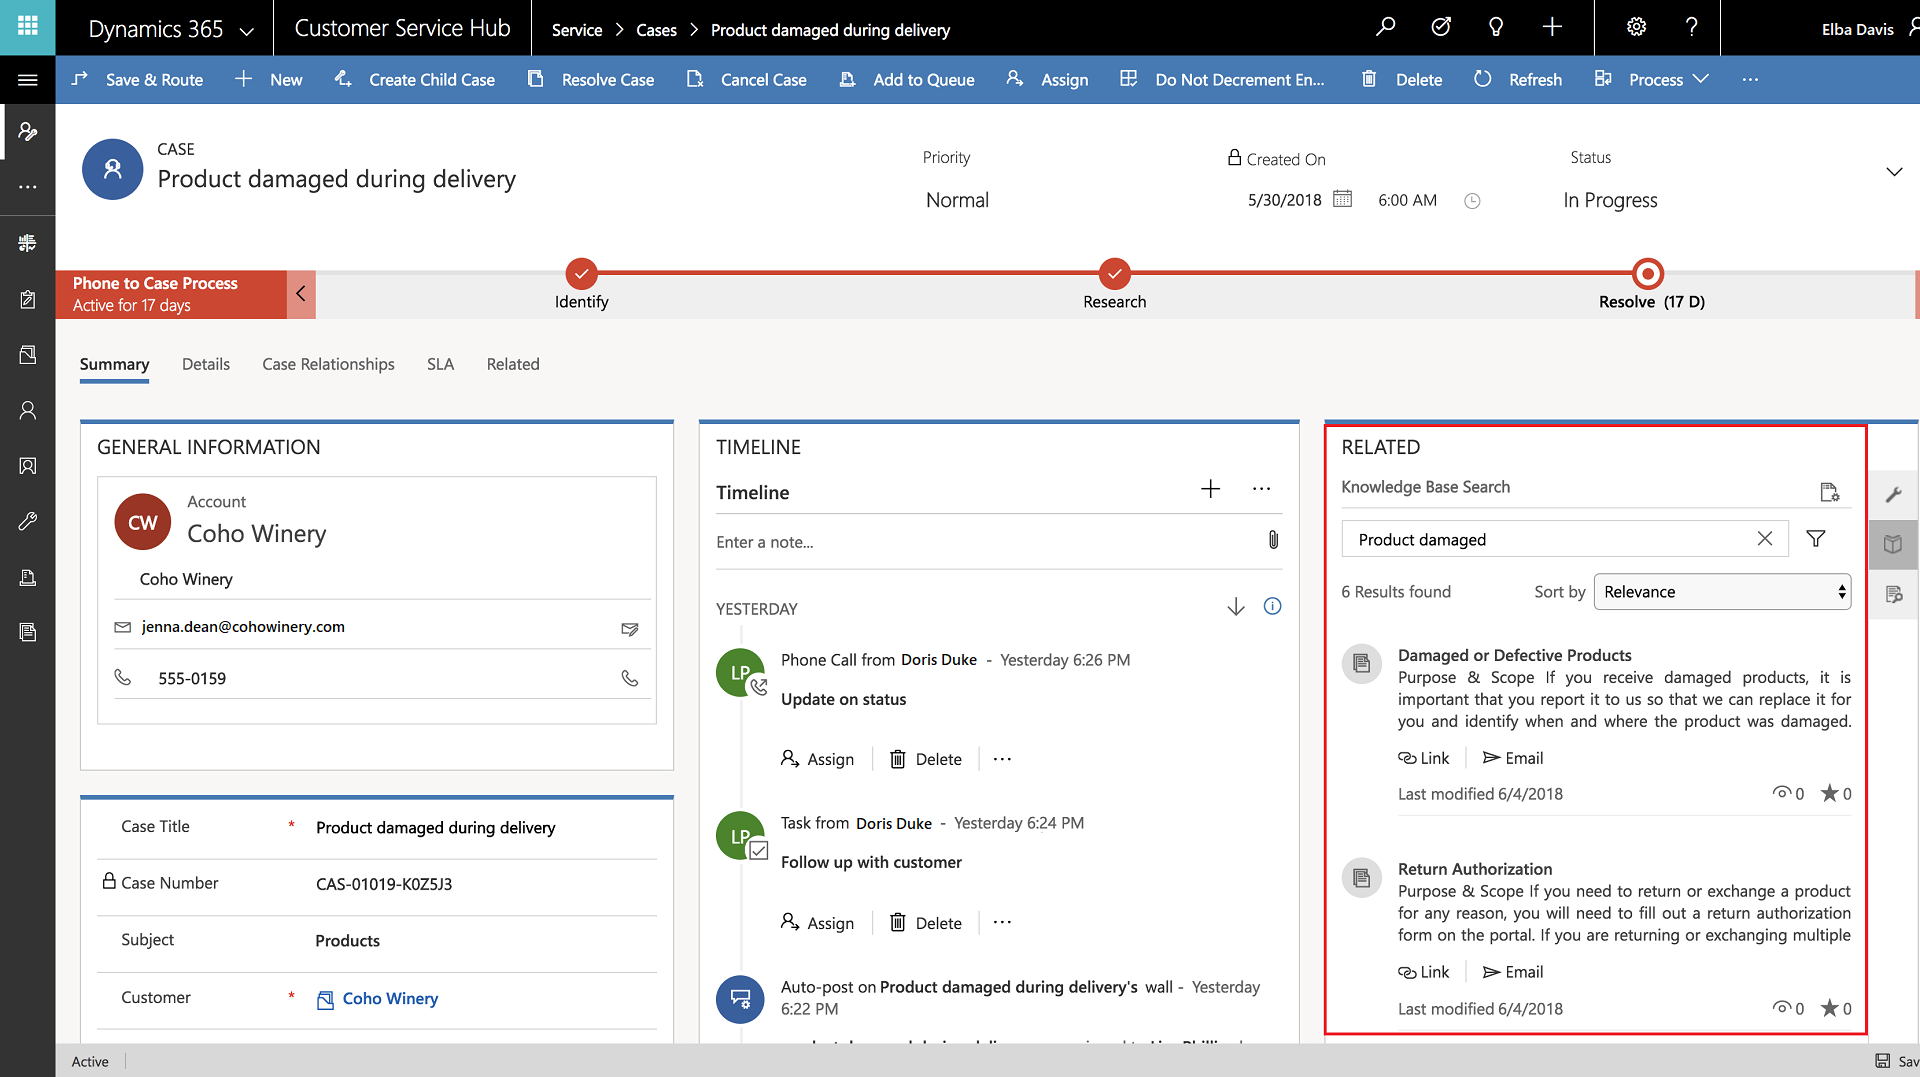Click the clock time picker icon for Created On
1920x1077 pixels.
click(x=1472, y=201)
